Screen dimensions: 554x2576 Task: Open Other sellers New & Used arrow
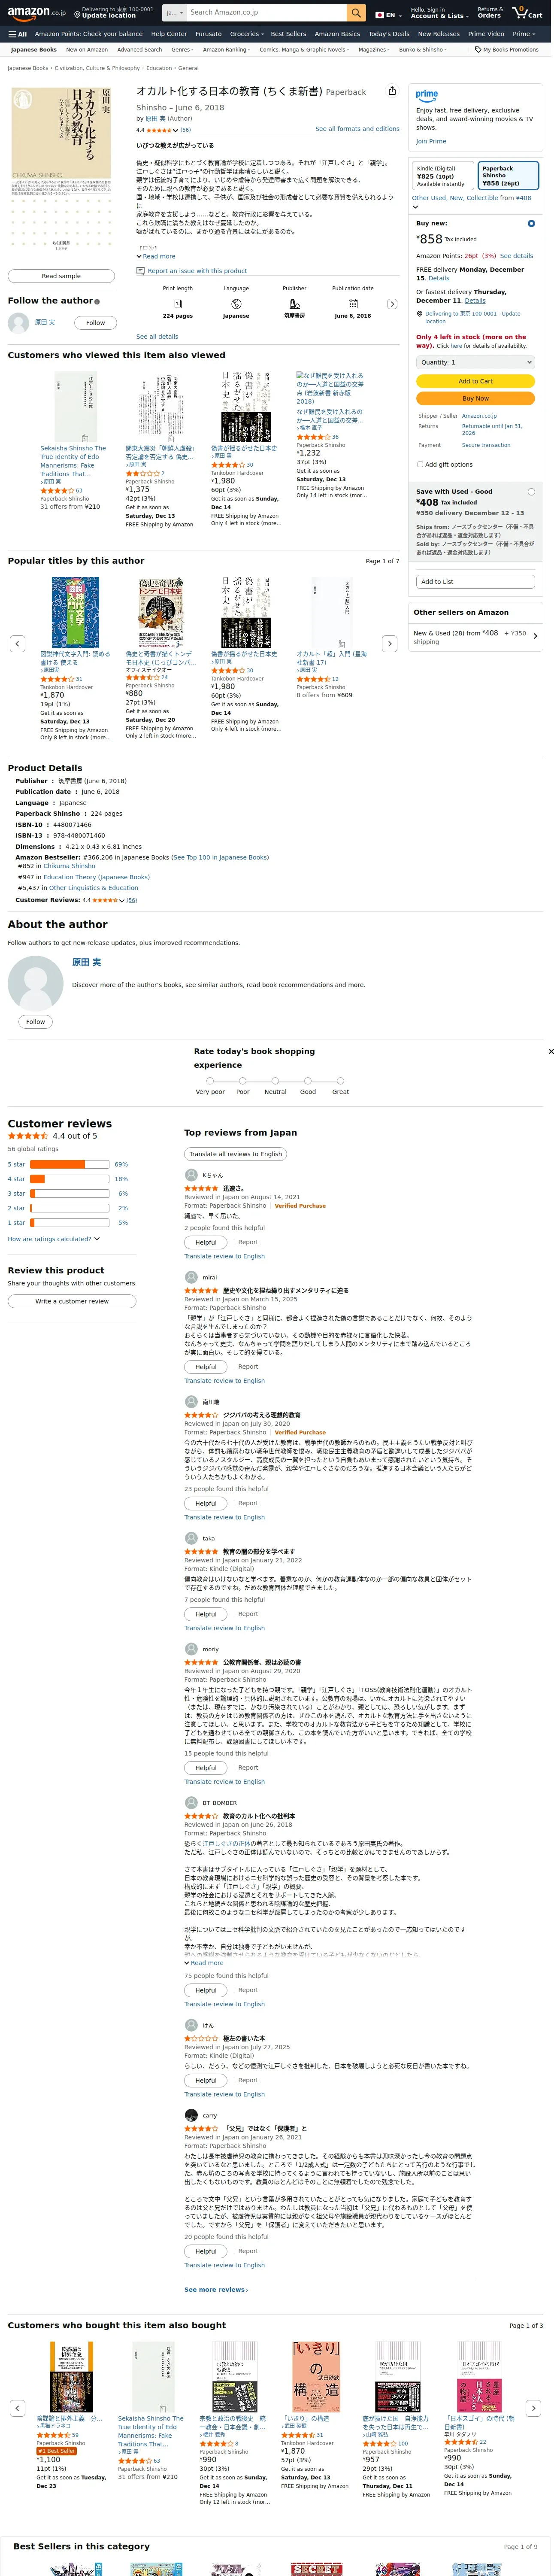(x=535, y=636)
